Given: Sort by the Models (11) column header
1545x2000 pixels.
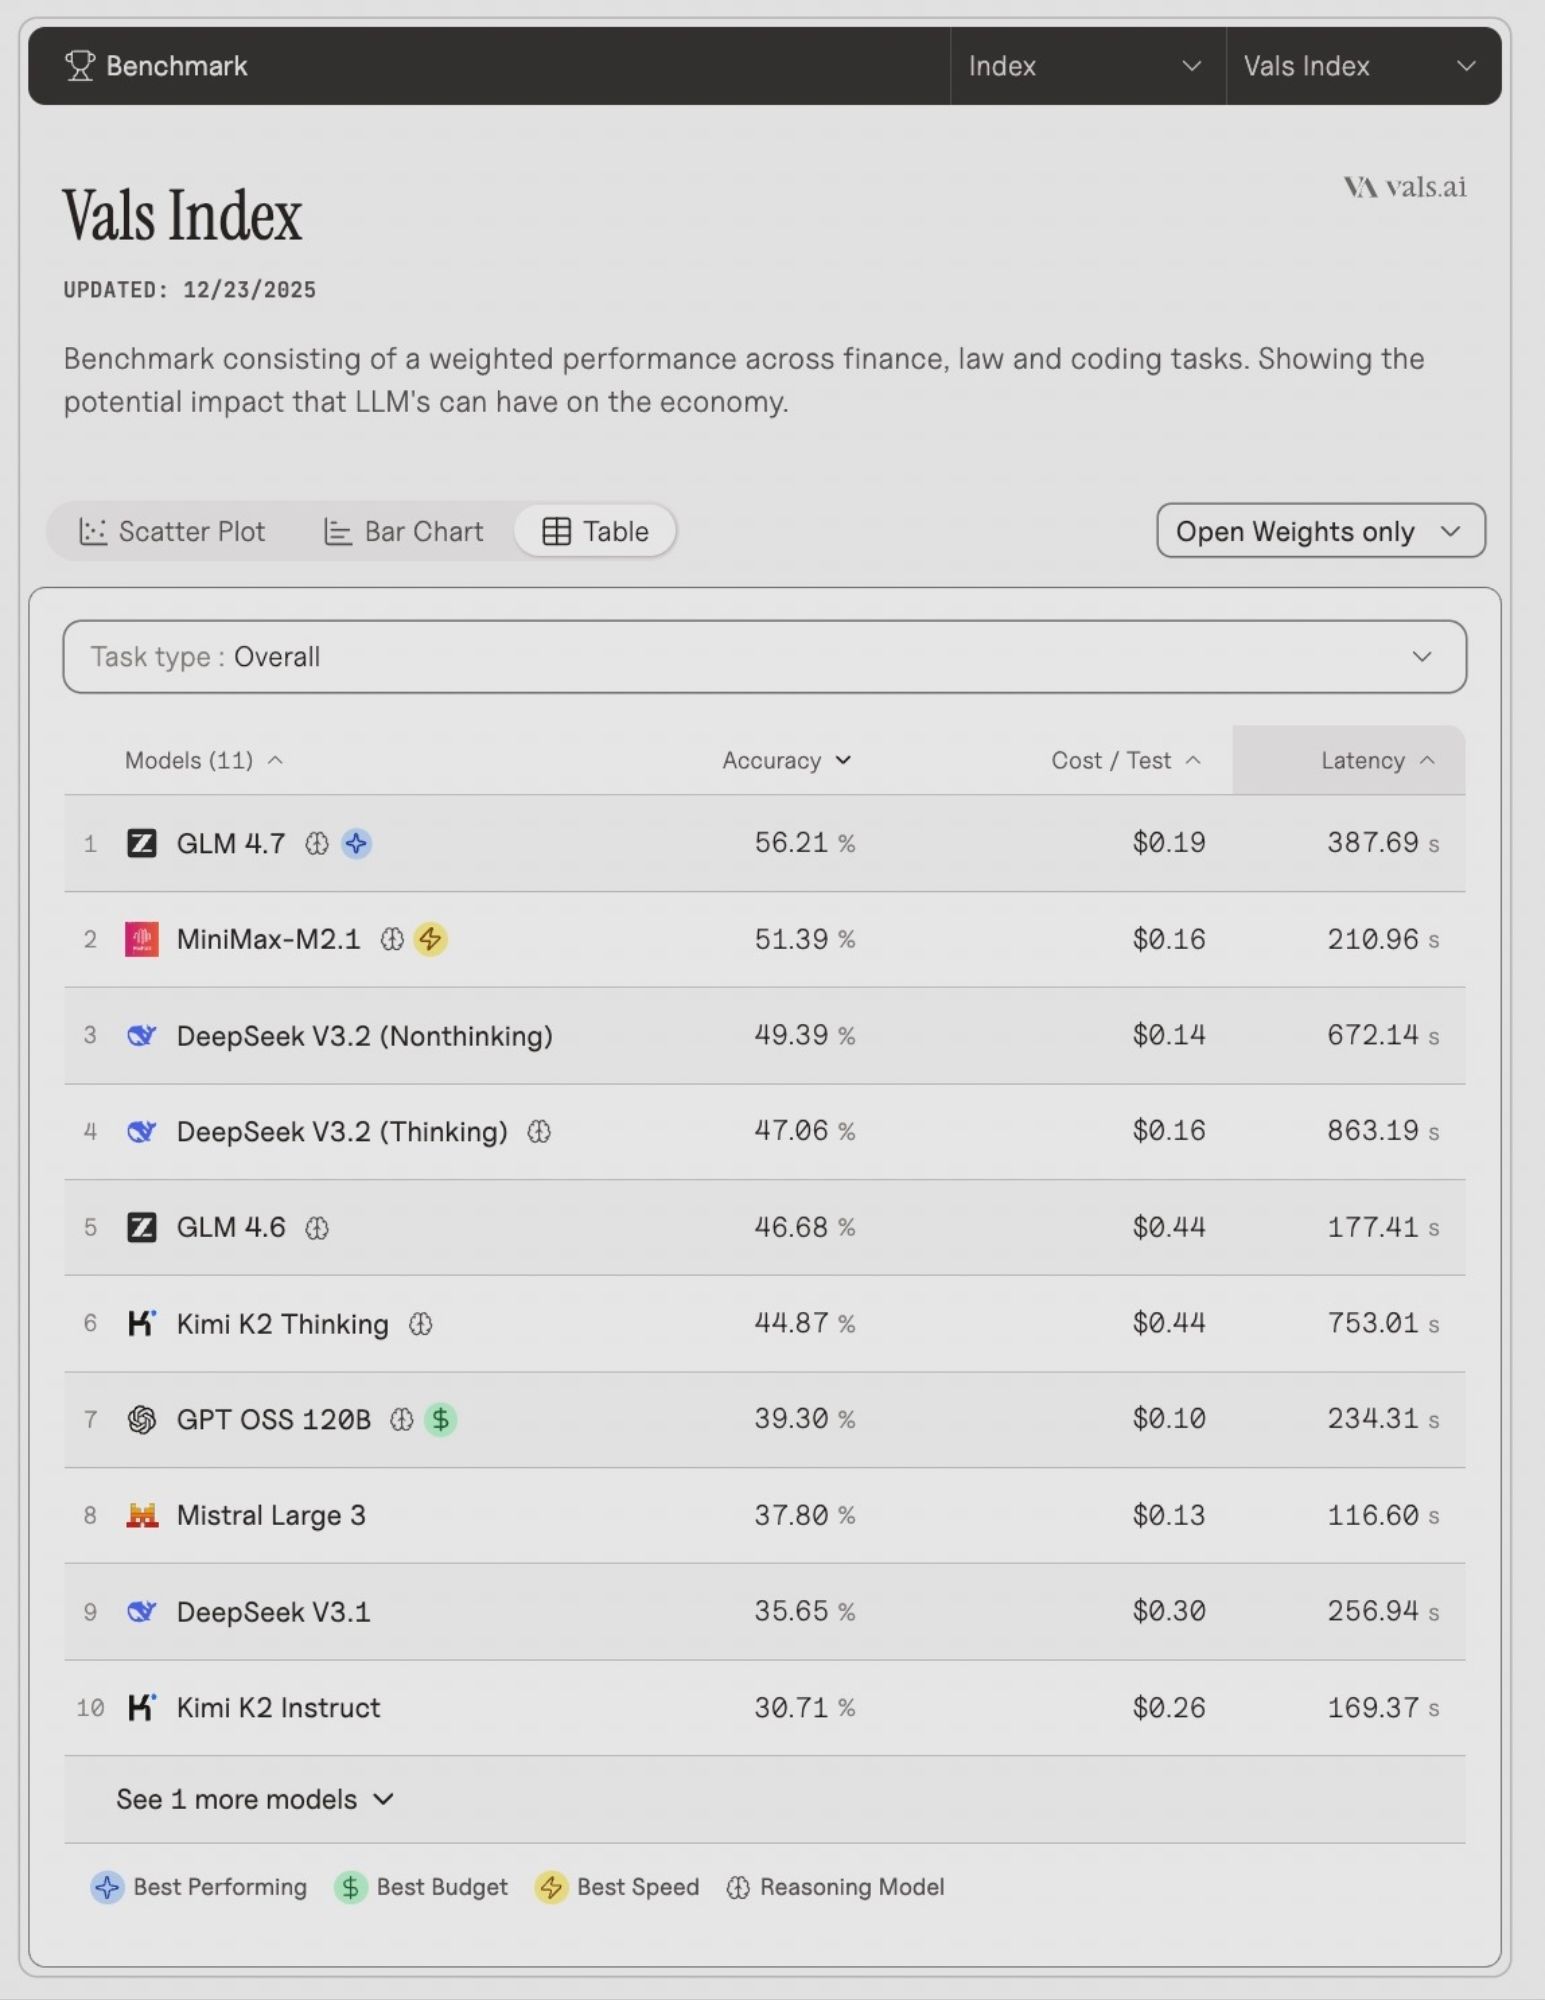Looking at the screenshot, I should click(x=204, y=761).
